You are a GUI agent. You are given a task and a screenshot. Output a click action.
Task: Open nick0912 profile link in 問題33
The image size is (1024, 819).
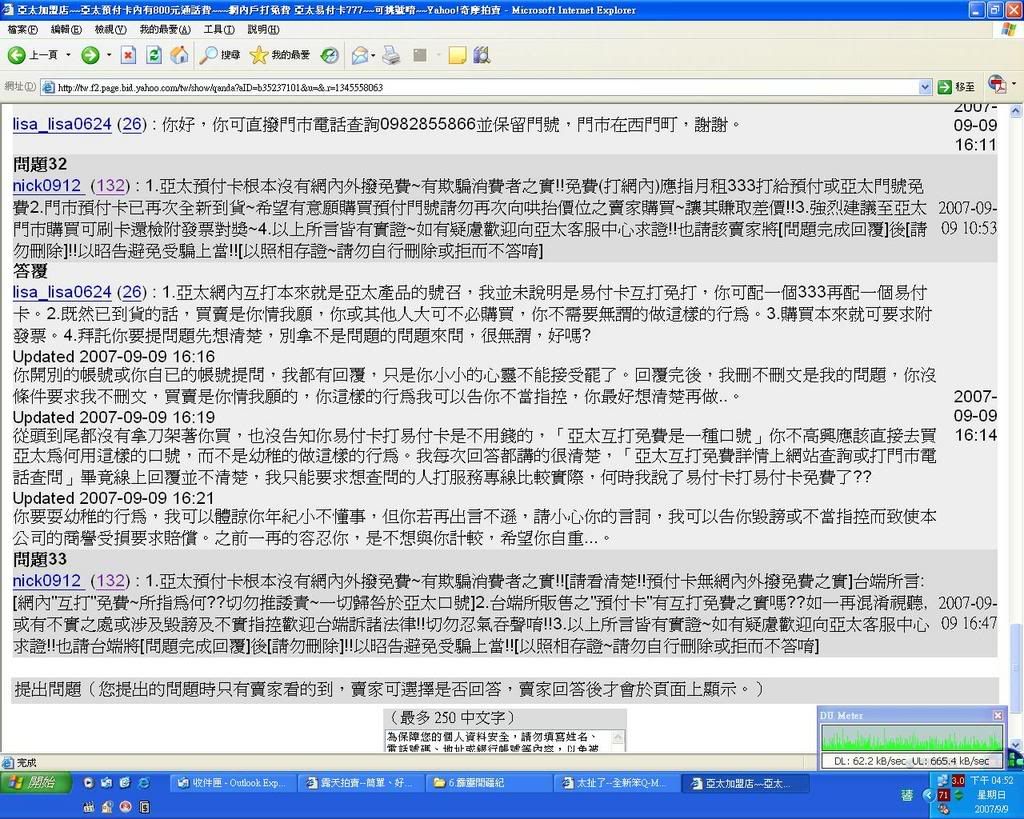pos(47,580)
